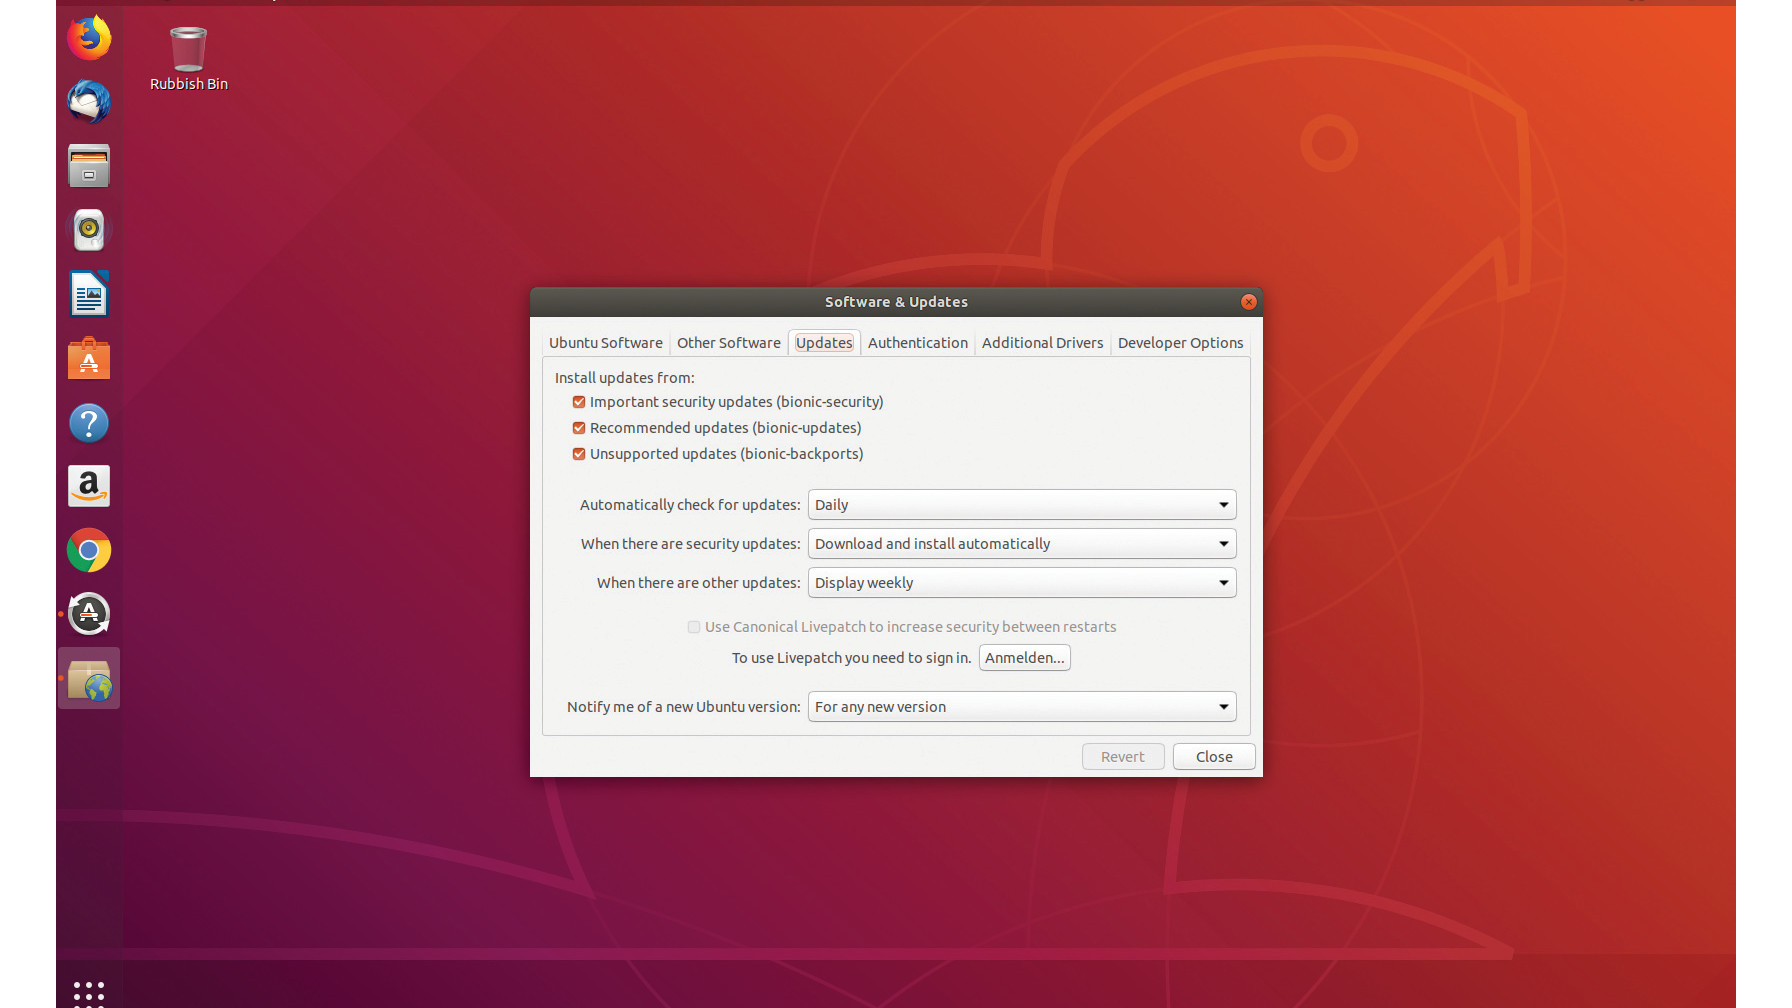This screenshot has width=1792, height=1008.
Task: Select the Updates tab
Action: [824, 343]
